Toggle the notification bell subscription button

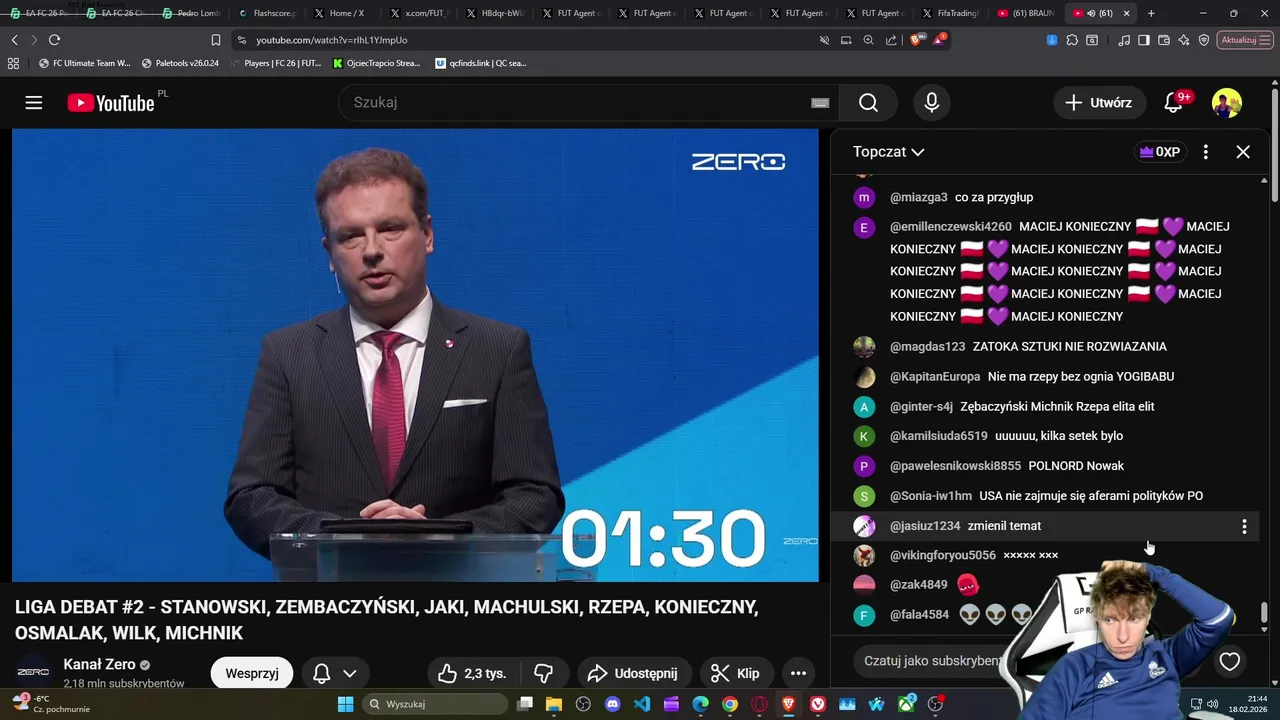click(322, 673)
